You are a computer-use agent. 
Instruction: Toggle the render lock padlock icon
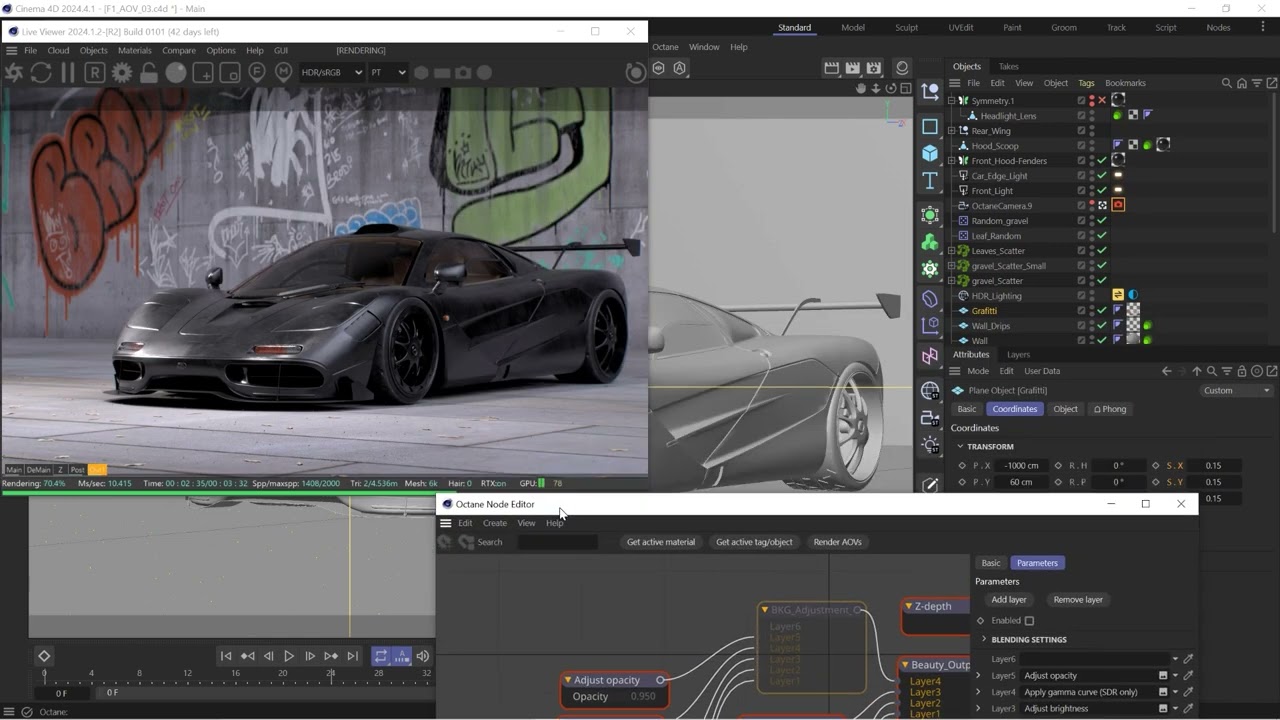pos(149,72)
